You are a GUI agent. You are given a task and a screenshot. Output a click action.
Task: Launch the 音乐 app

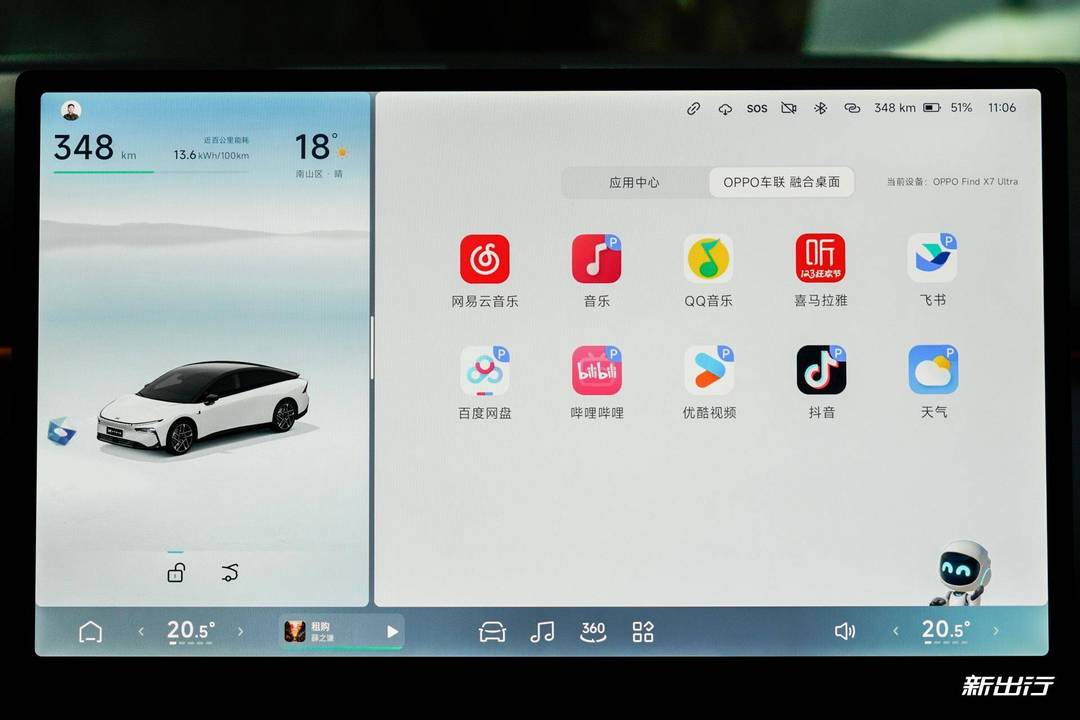(596, 259)
